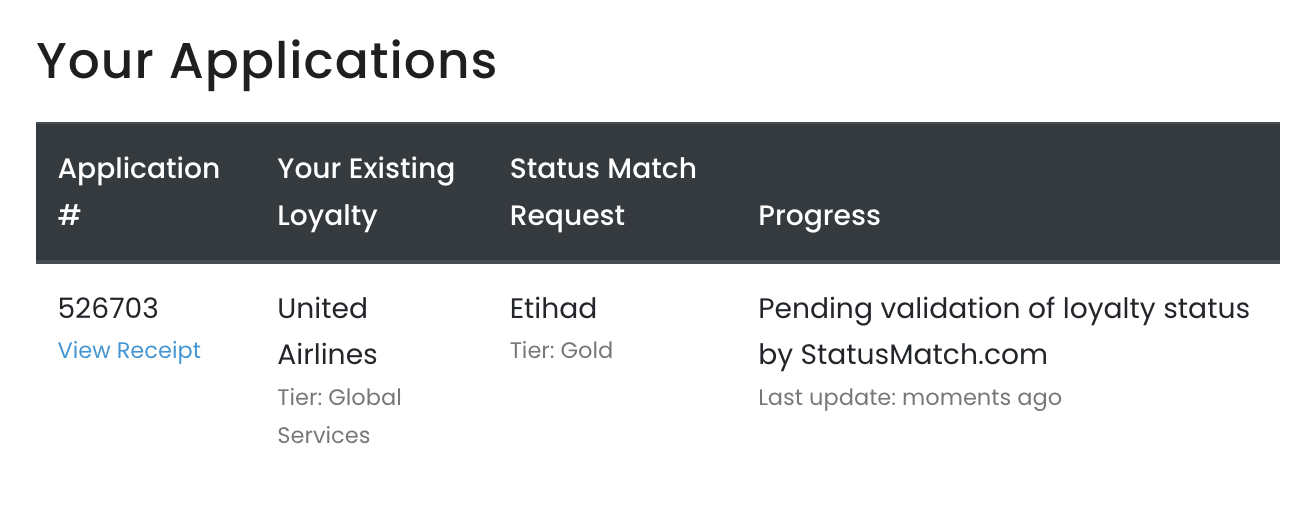Click the Status Match Request header

[x=603, y=192]
